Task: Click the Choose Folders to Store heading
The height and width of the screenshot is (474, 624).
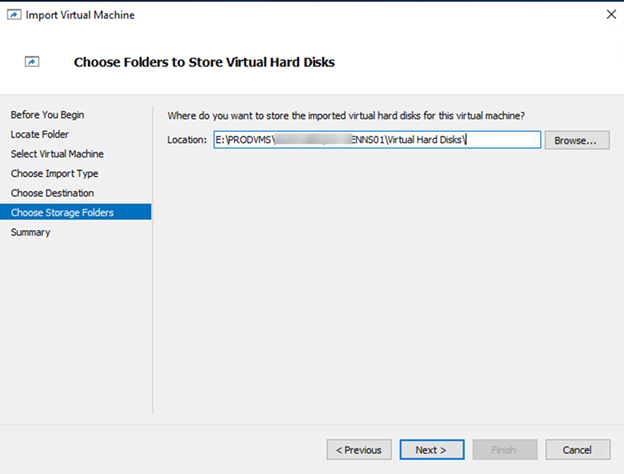Action: (204, 62)
